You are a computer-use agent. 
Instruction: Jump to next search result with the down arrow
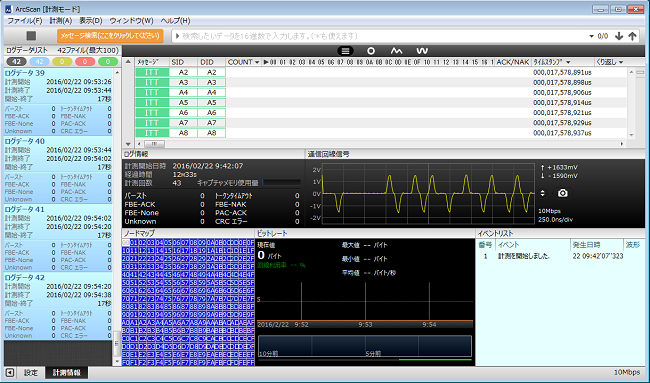[619, 36]
